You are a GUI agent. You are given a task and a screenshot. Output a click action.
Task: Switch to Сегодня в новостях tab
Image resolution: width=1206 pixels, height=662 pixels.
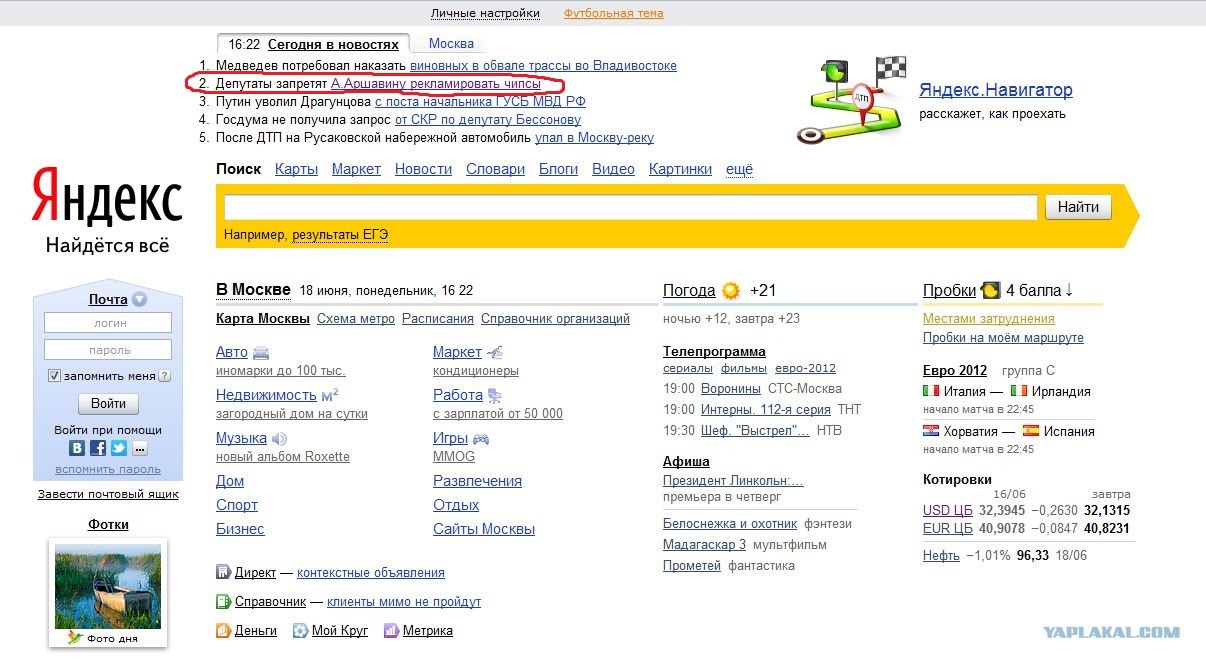coord(334,44)
